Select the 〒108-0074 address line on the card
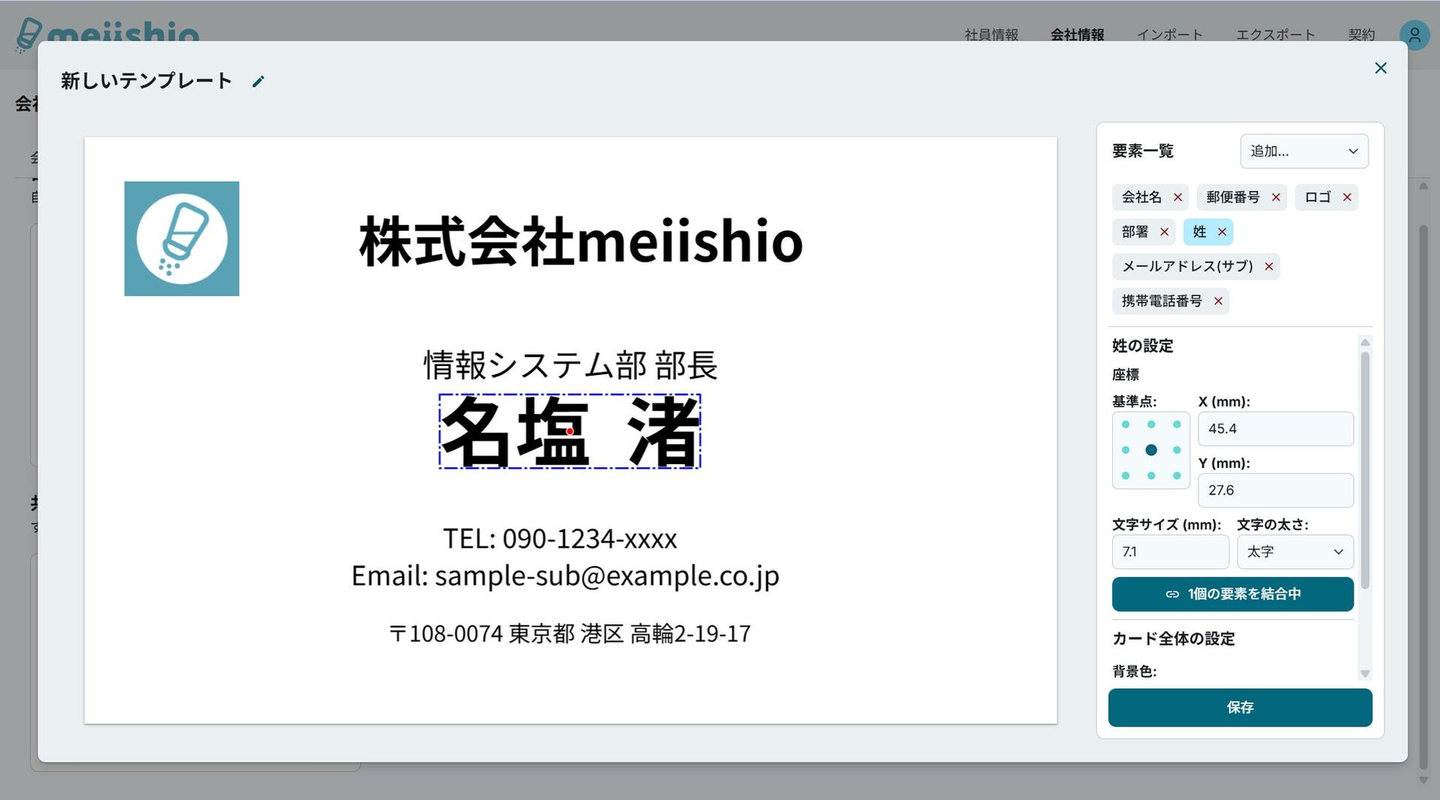The height and width of the screenshot is (800, 1440). (570, 633)
